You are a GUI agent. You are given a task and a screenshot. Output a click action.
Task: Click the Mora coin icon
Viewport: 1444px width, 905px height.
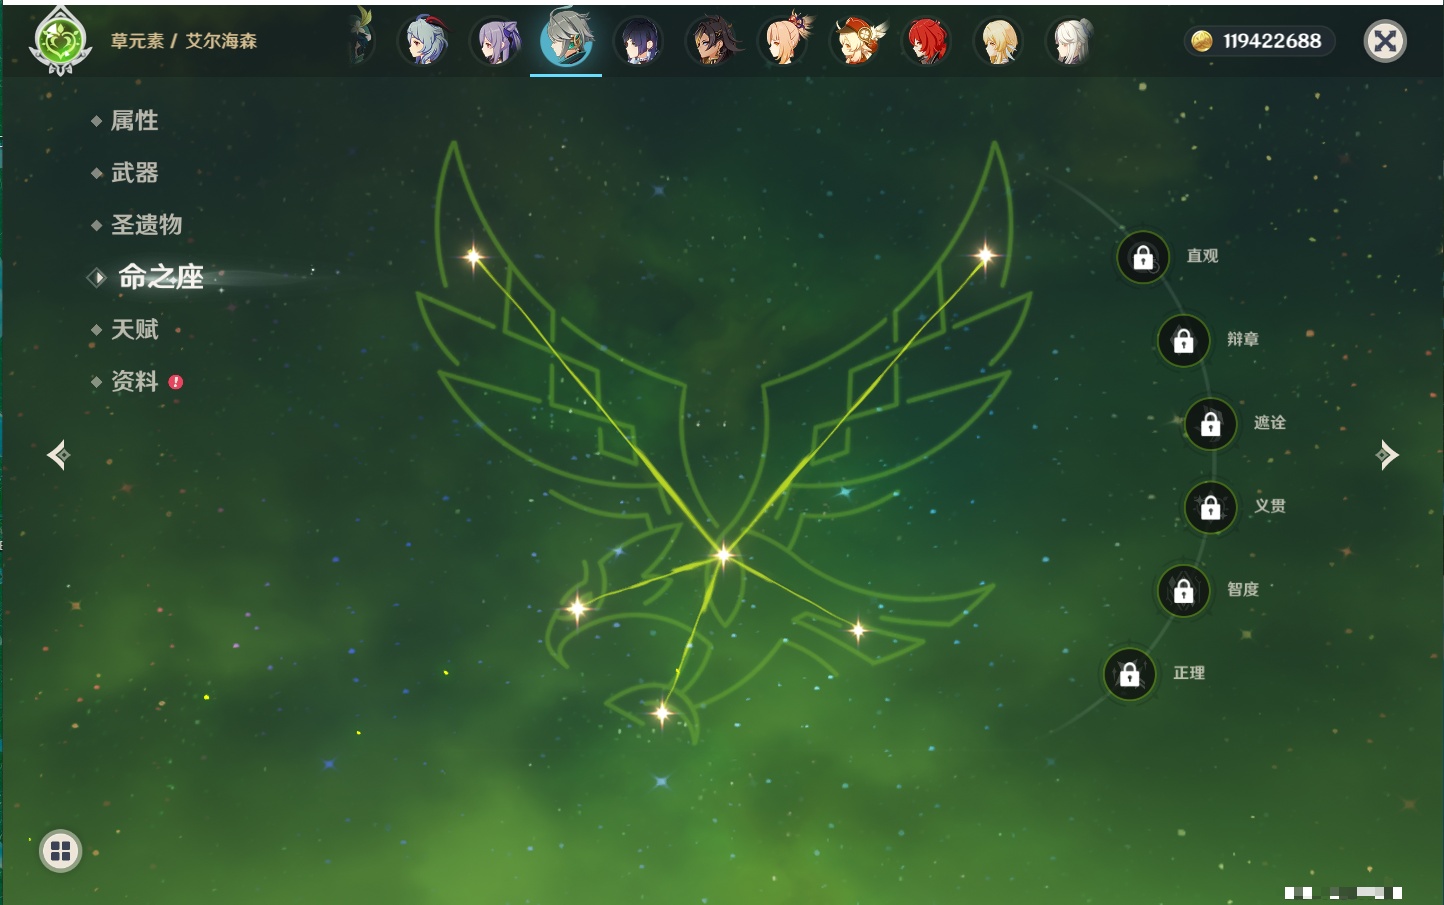(x=1202, y=41)
